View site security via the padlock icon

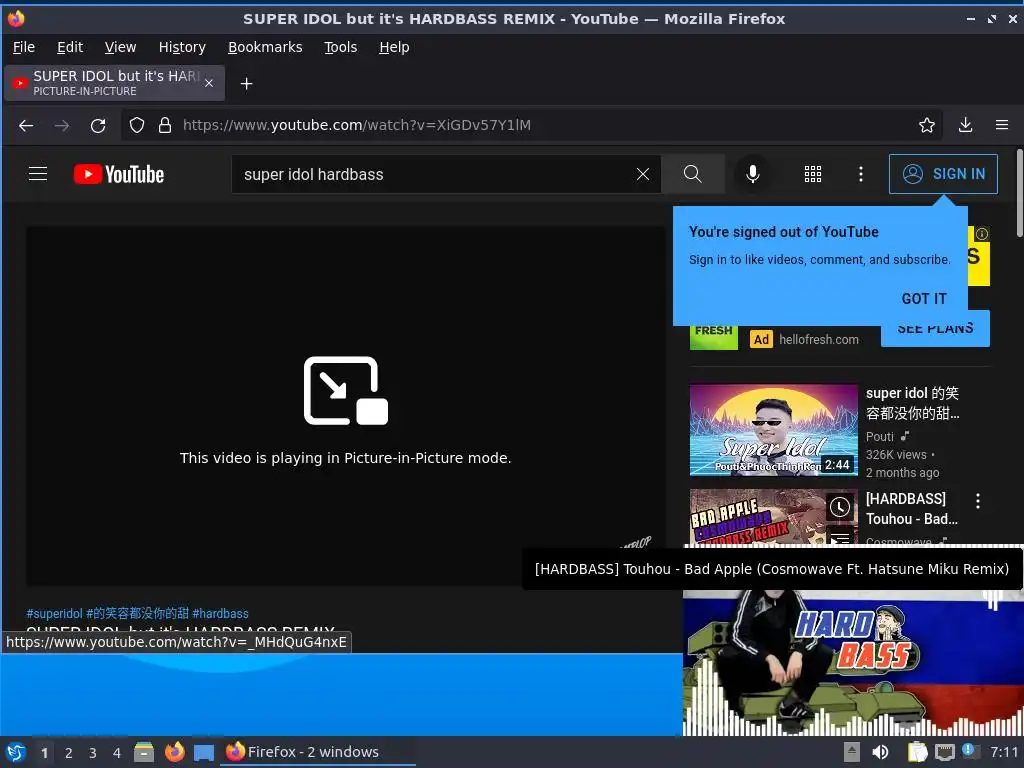coord(165,125)
